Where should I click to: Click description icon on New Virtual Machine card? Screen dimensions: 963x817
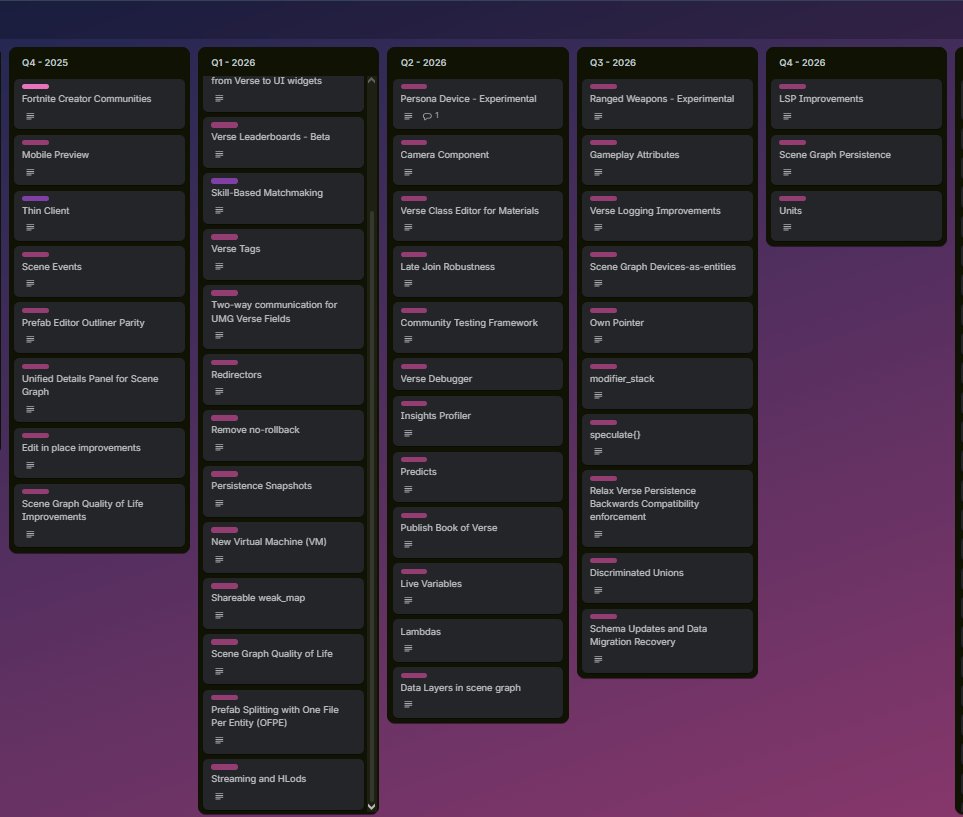click(219, 560)
